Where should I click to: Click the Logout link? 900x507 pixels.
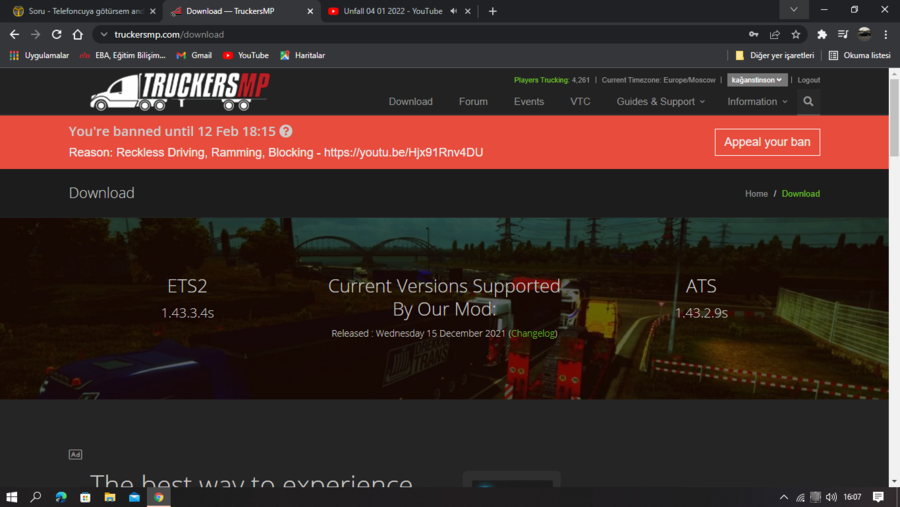(809, 80)
